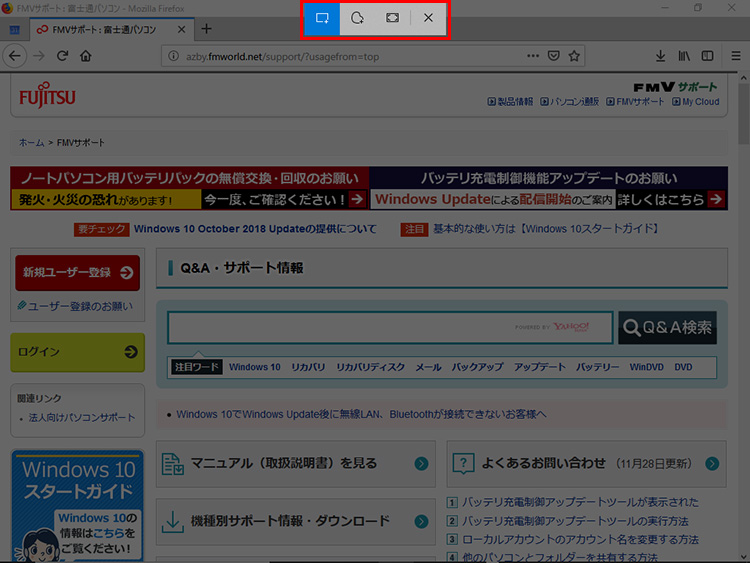Viewport: 750px width, 563px height.
Task: Click the Firefox reload button
Action: click(62, 56)
